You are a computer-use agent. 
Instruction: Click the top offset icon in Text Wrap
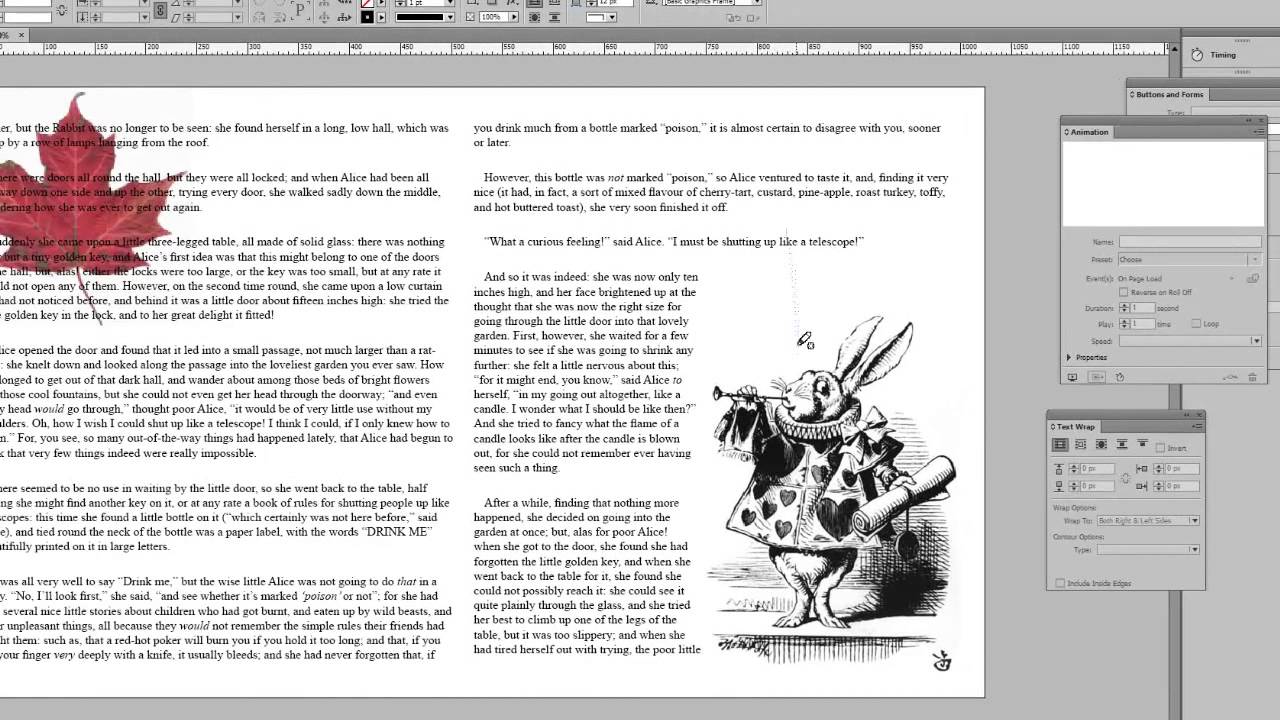click(x=1059, y=468)
